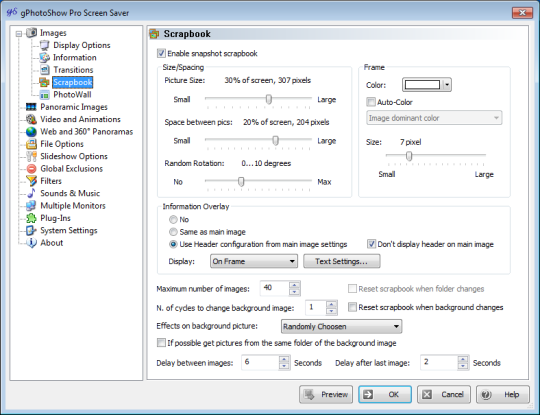Click the Delay after last image field
Viewport: 540px width, 415px height.
tap(439, 362)
